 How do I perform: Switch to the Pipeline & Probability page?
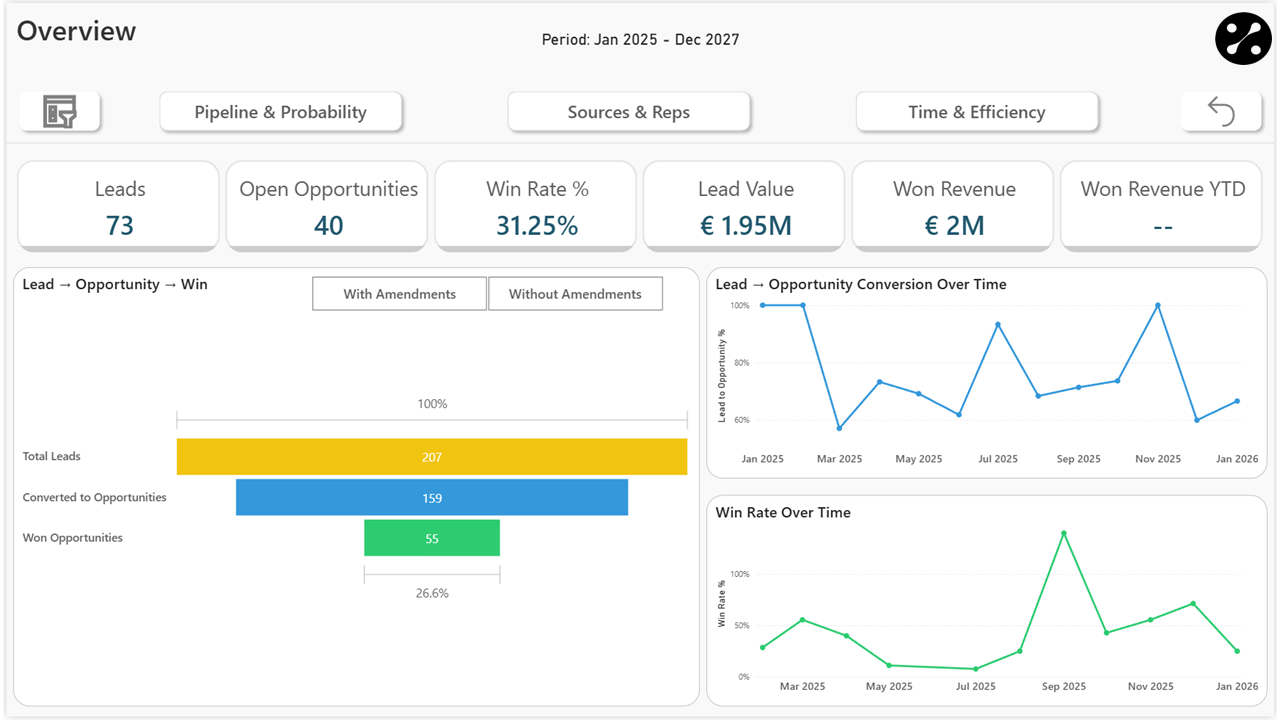[x=281, y=112]
